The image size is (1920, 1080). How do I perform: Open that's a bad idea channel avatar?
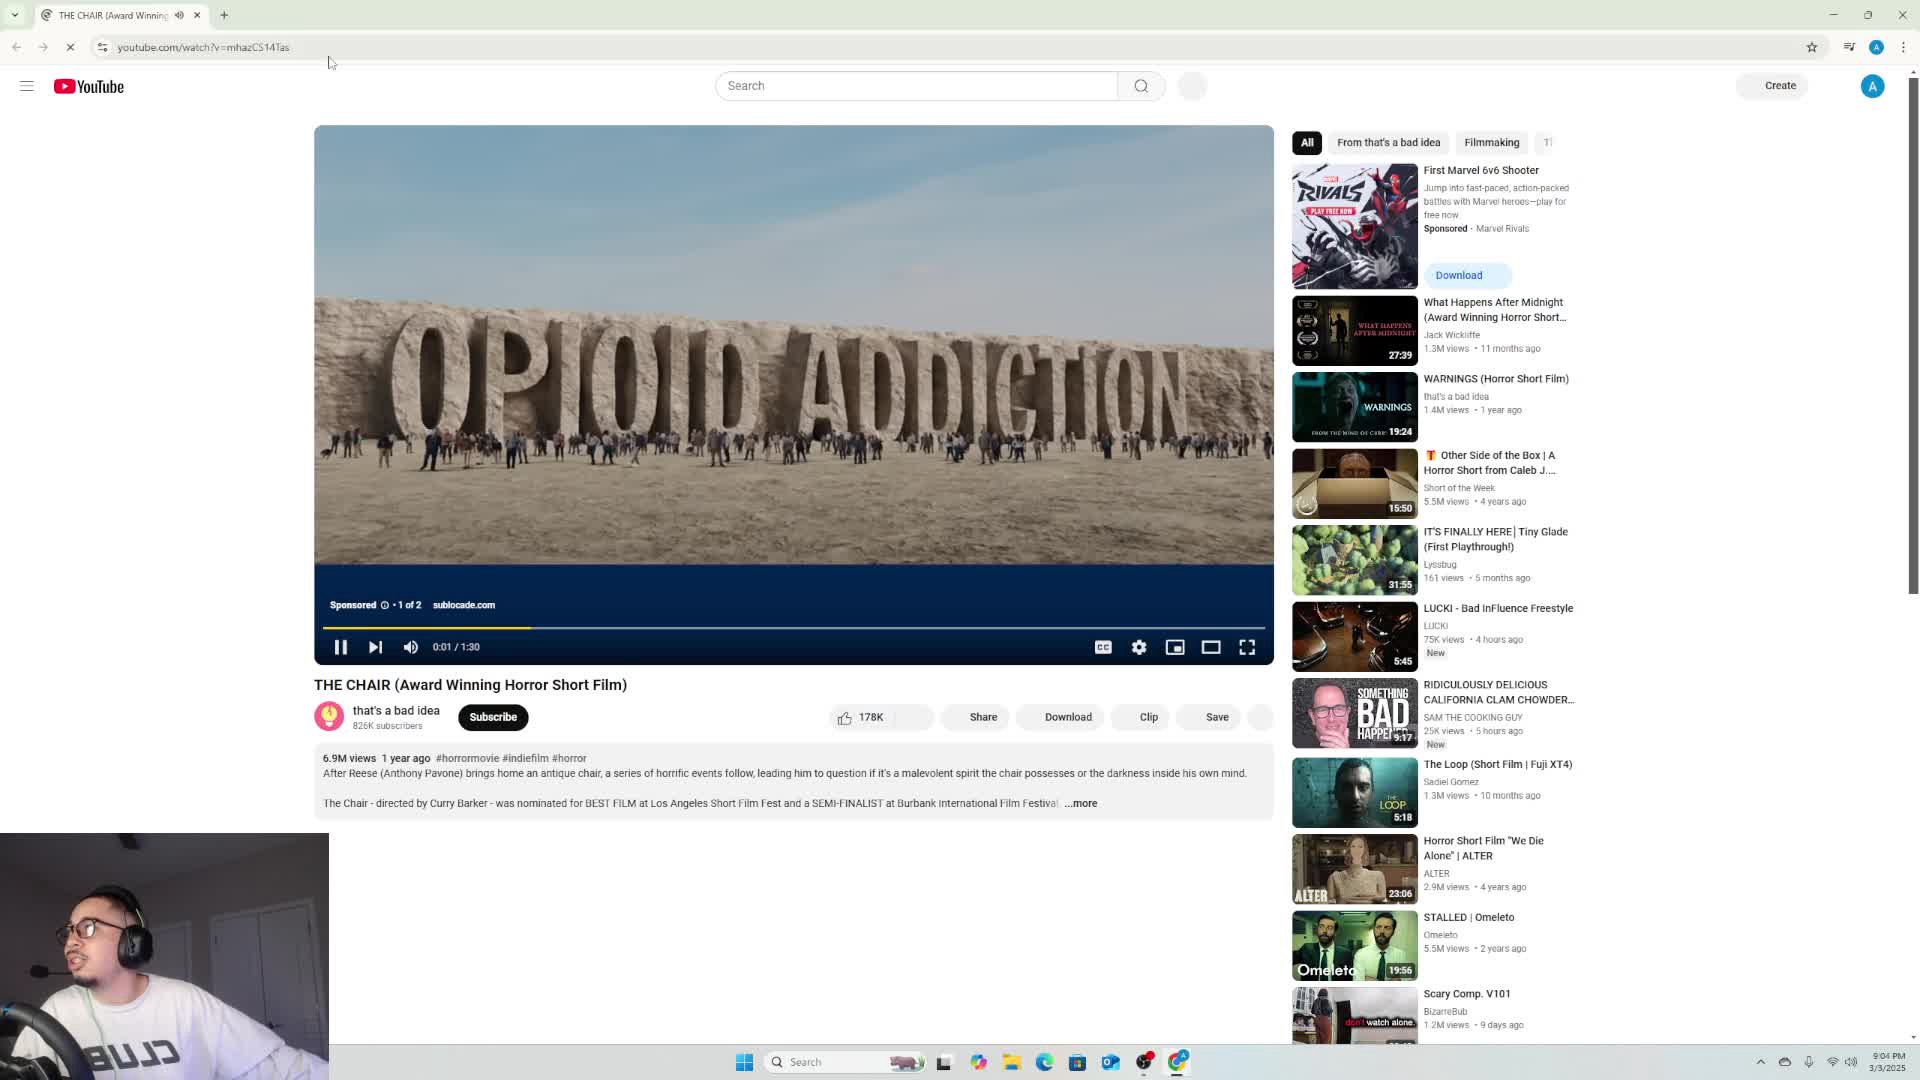coord(329,717)
